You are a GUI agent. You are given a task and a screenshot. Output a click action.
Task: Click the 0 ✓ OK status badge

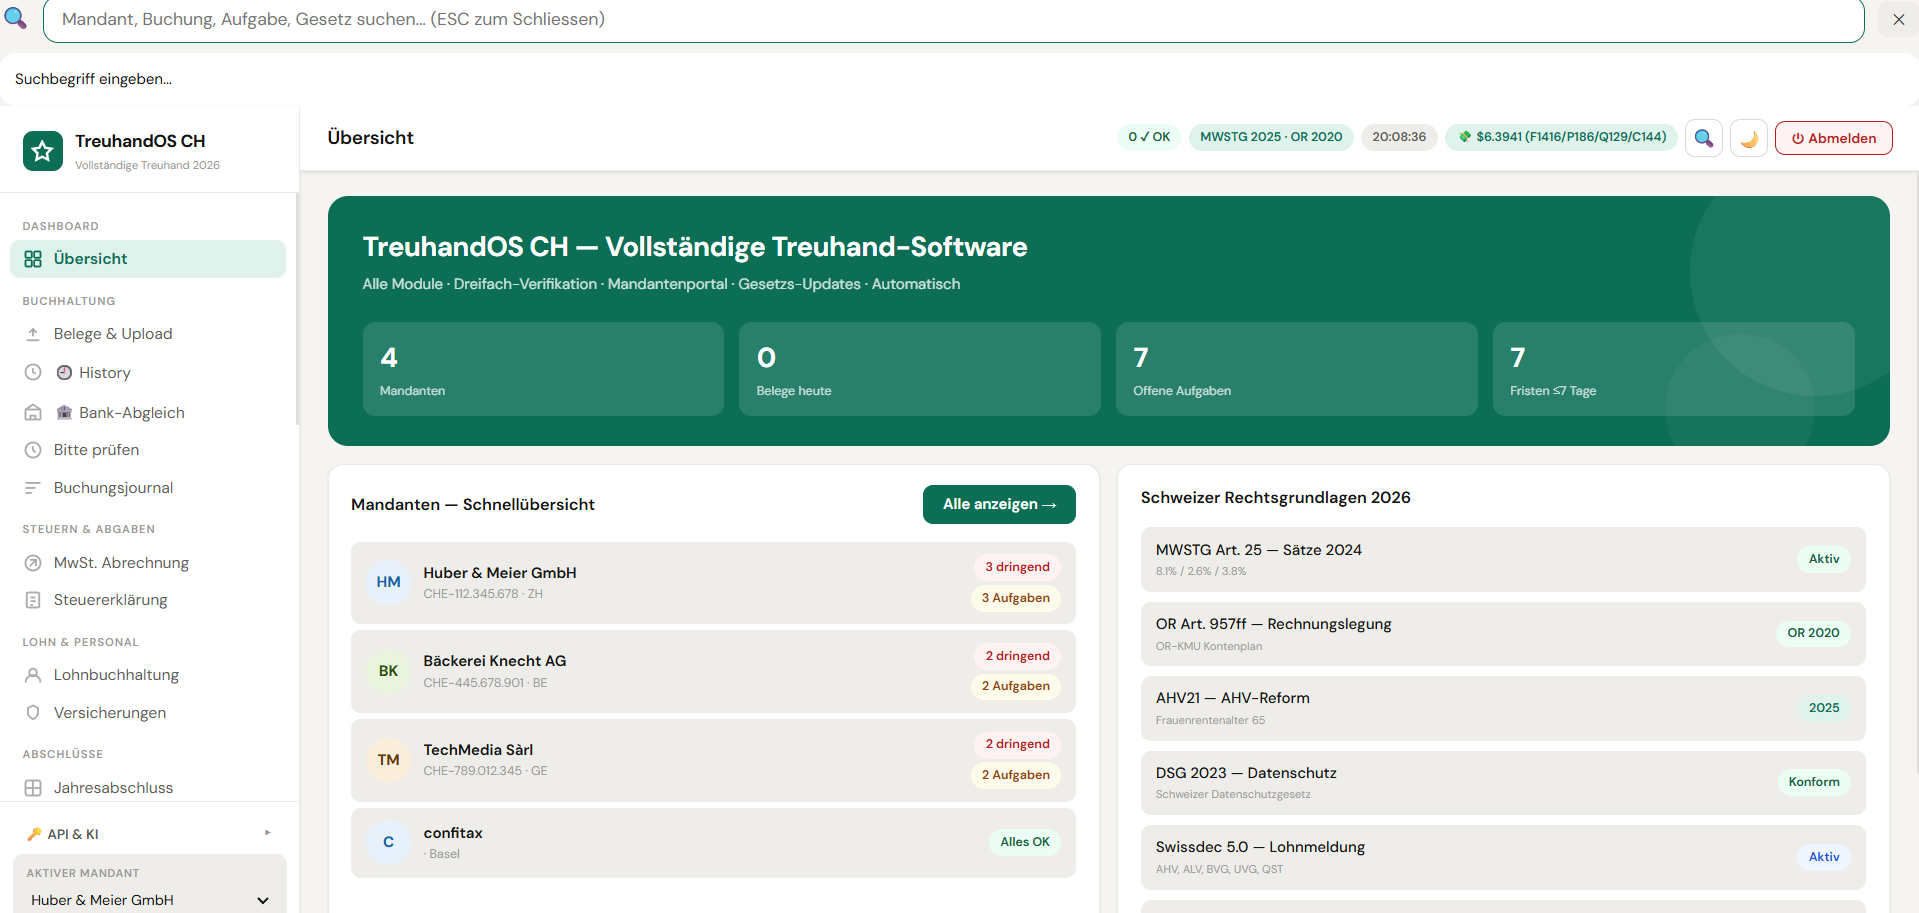[1149, 137]
